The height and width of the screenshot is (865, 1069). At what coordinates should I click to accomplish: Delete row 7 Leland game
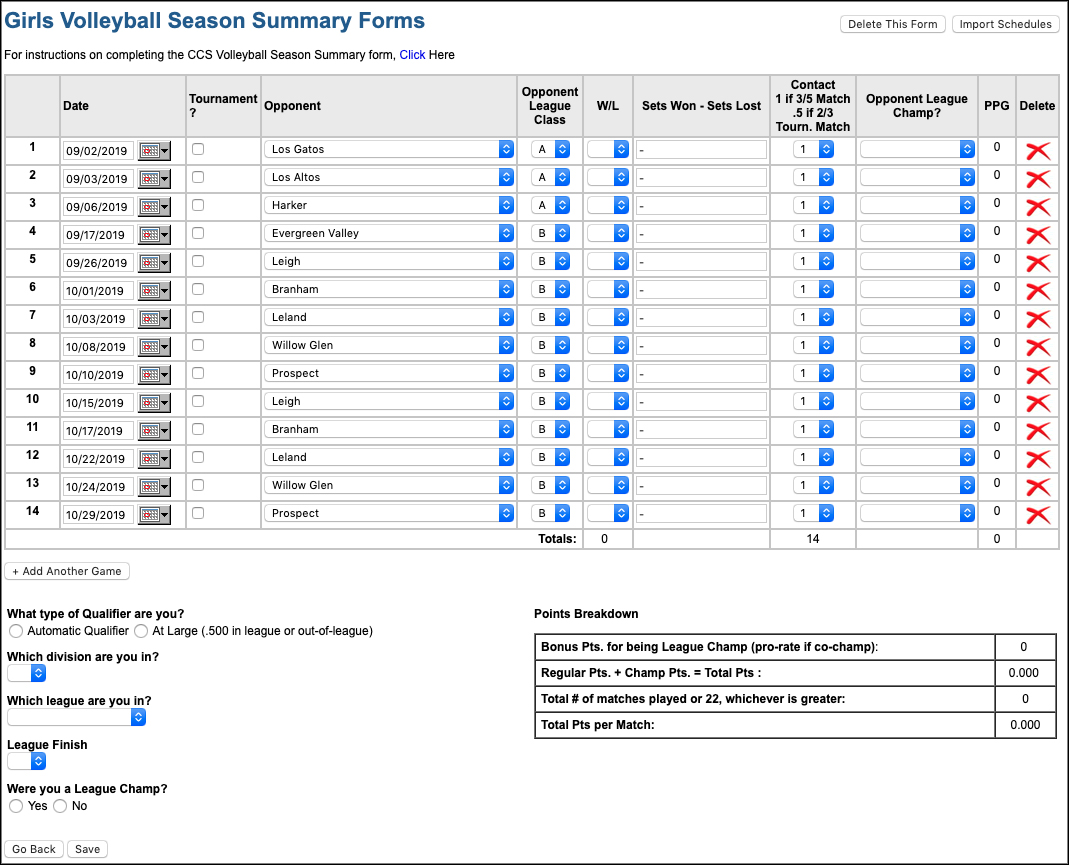[1038, 319]
